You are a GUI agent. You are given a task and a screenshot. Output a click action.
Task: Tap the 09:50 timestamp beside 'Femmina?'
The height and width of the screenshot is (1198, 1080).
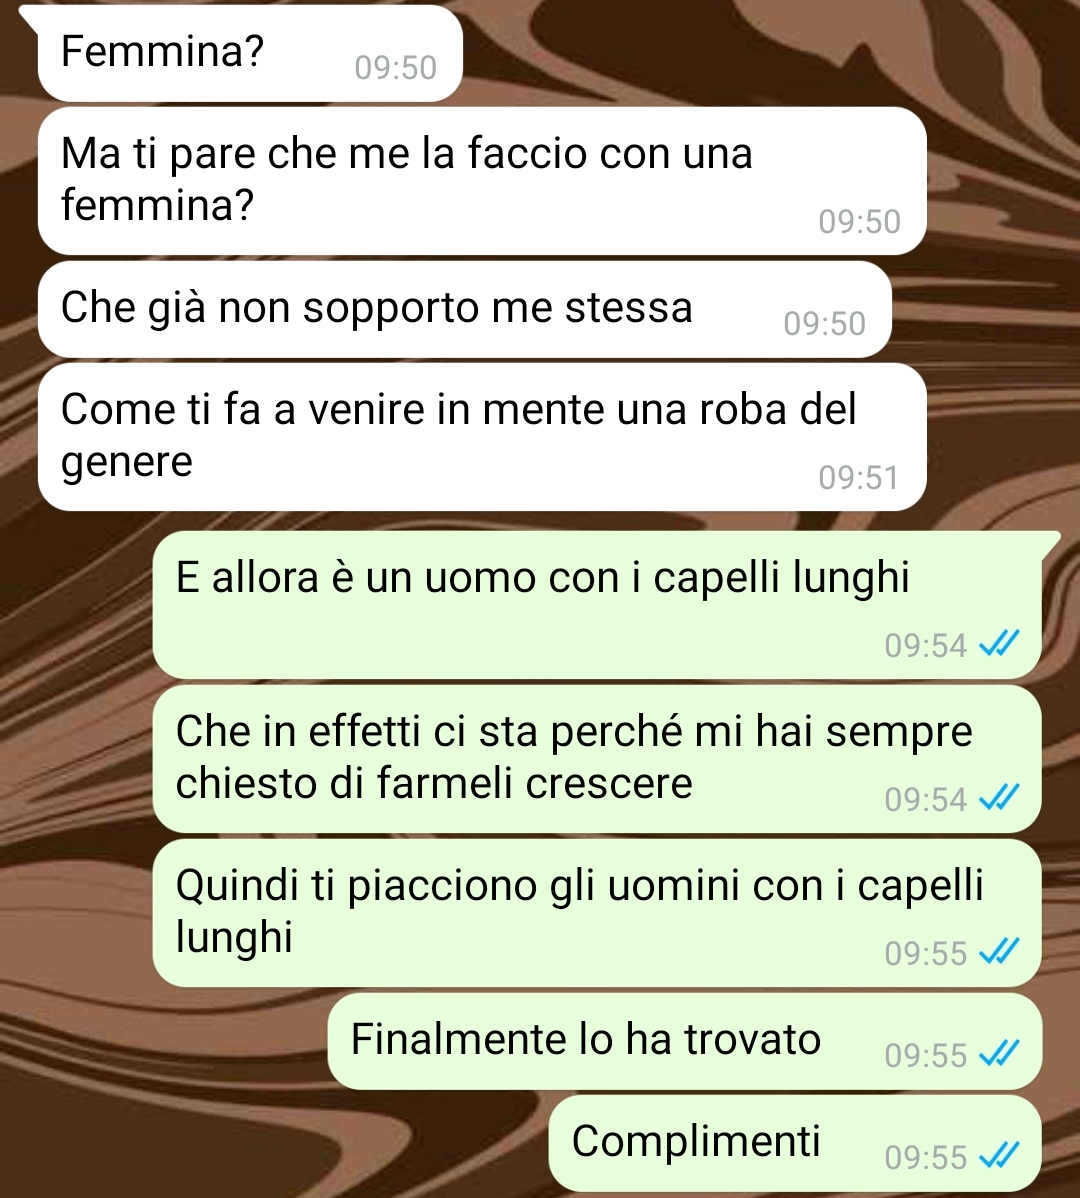click(396, 68)
